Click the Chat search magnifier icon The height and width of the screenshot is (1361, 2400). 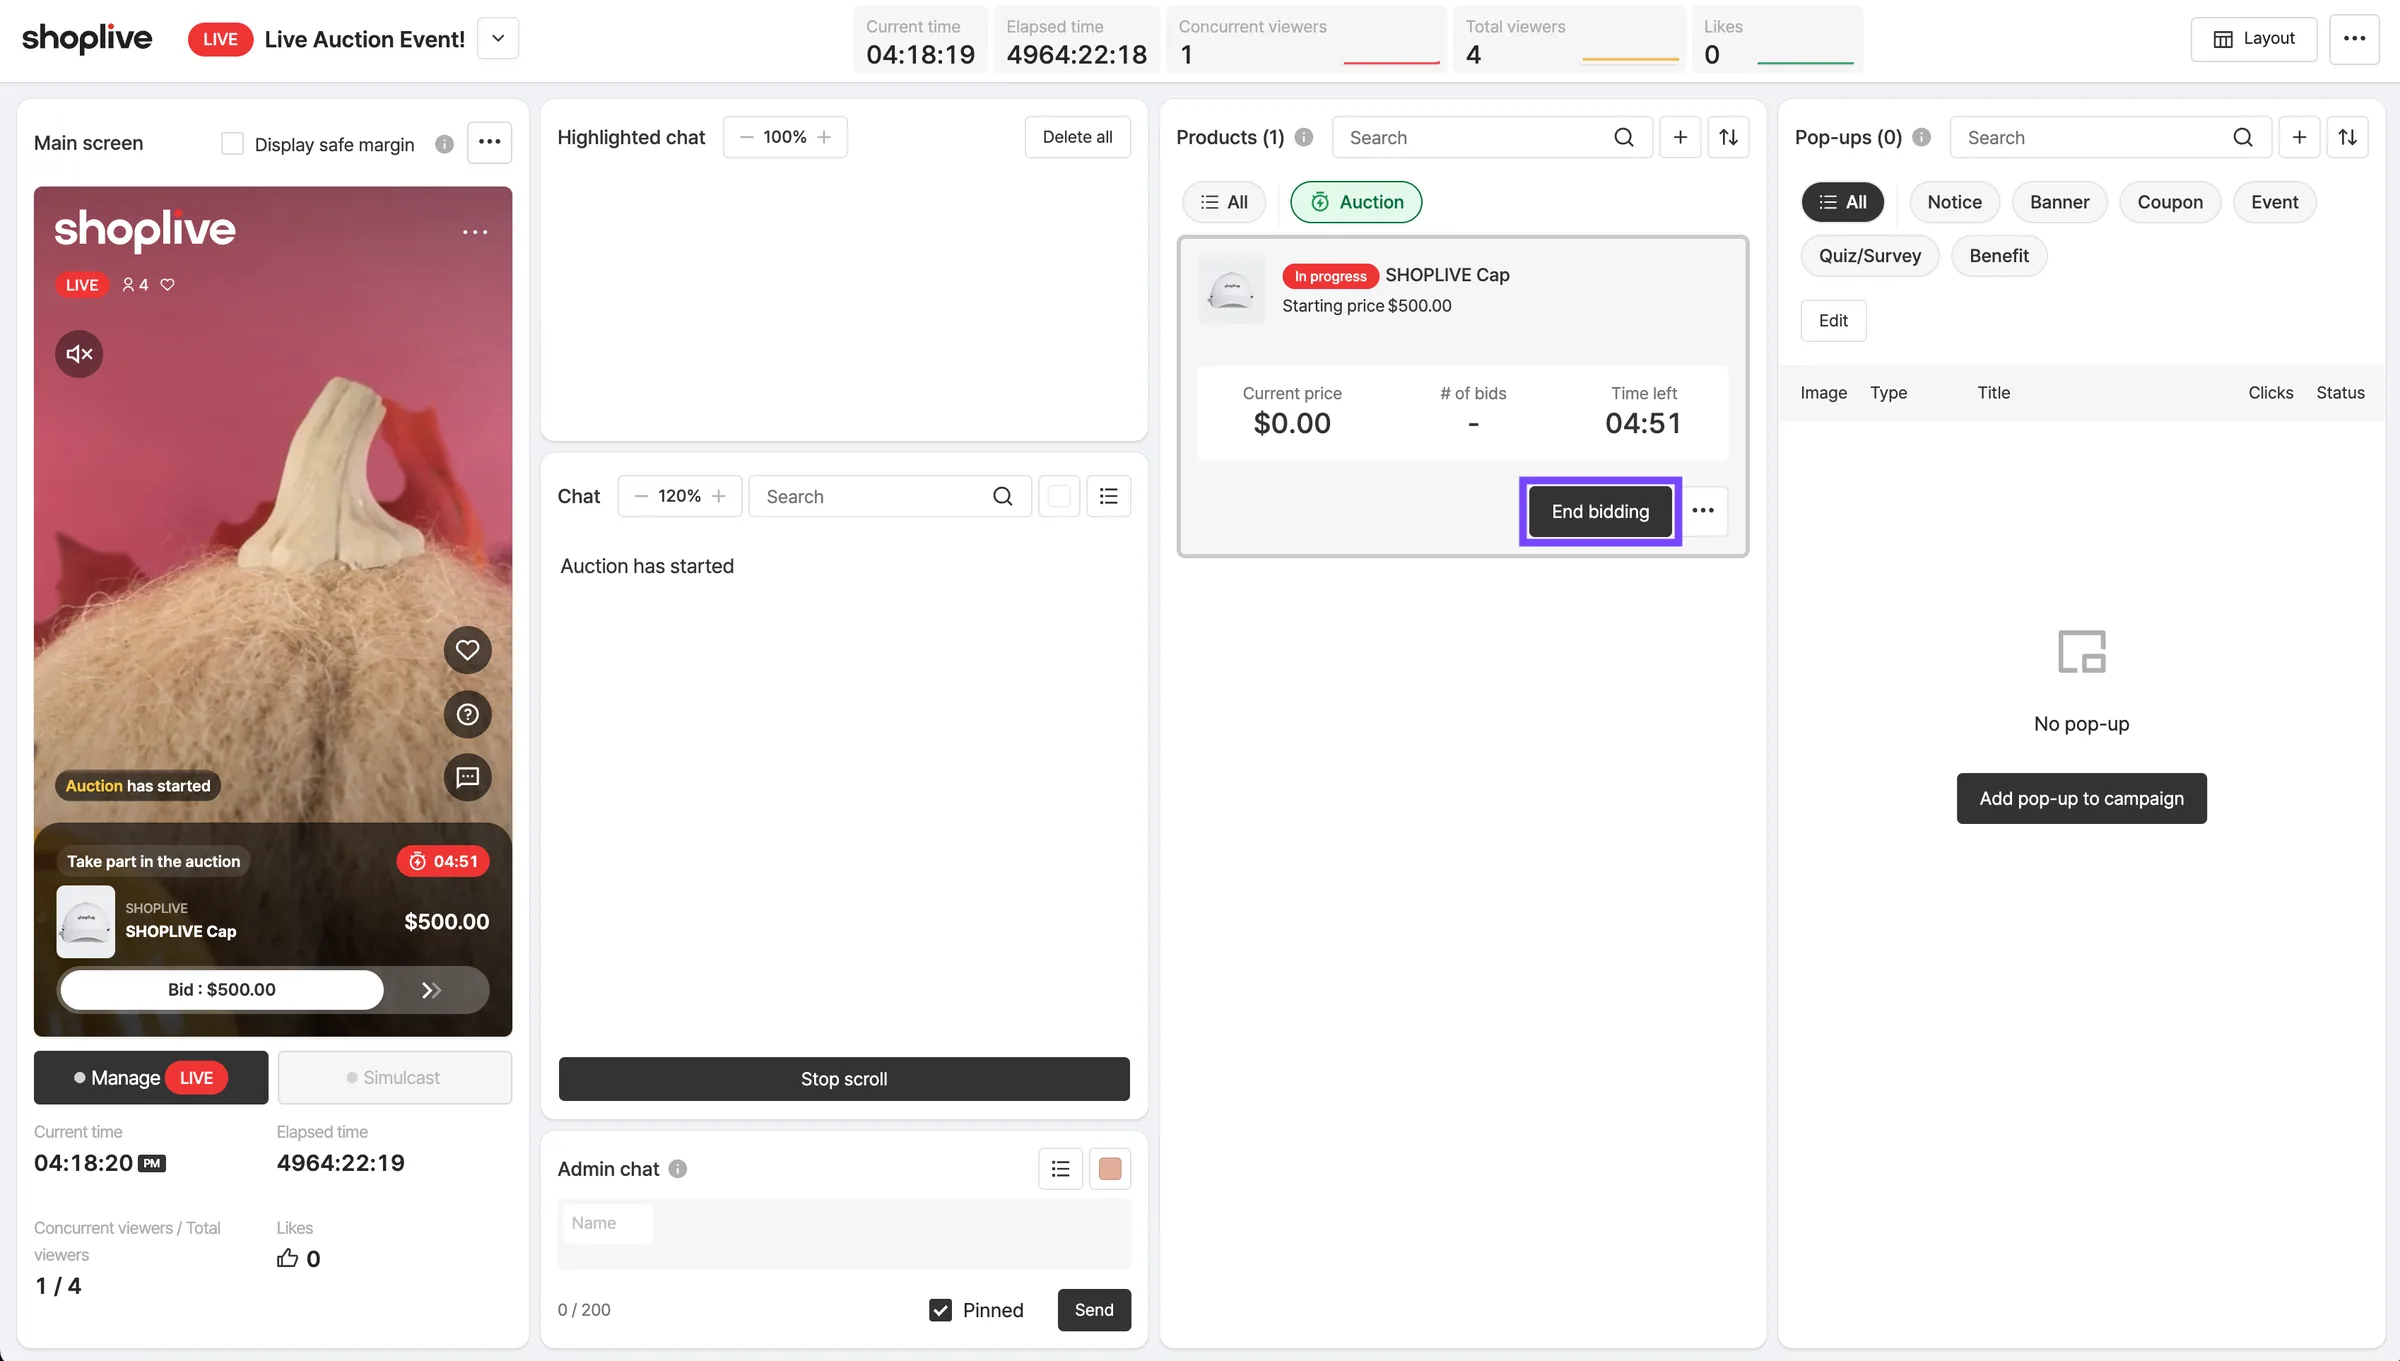pos(1002,496)
